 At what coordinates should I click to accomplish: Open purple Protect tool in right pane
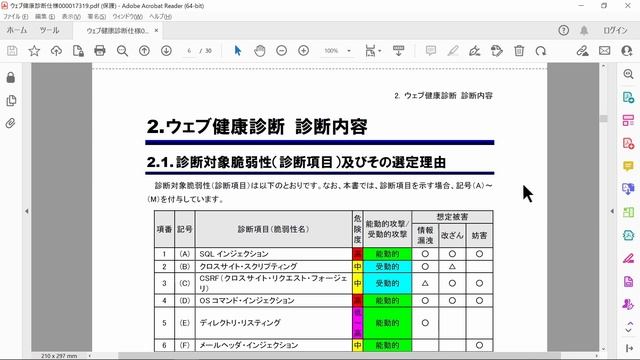tap(629, 281)
